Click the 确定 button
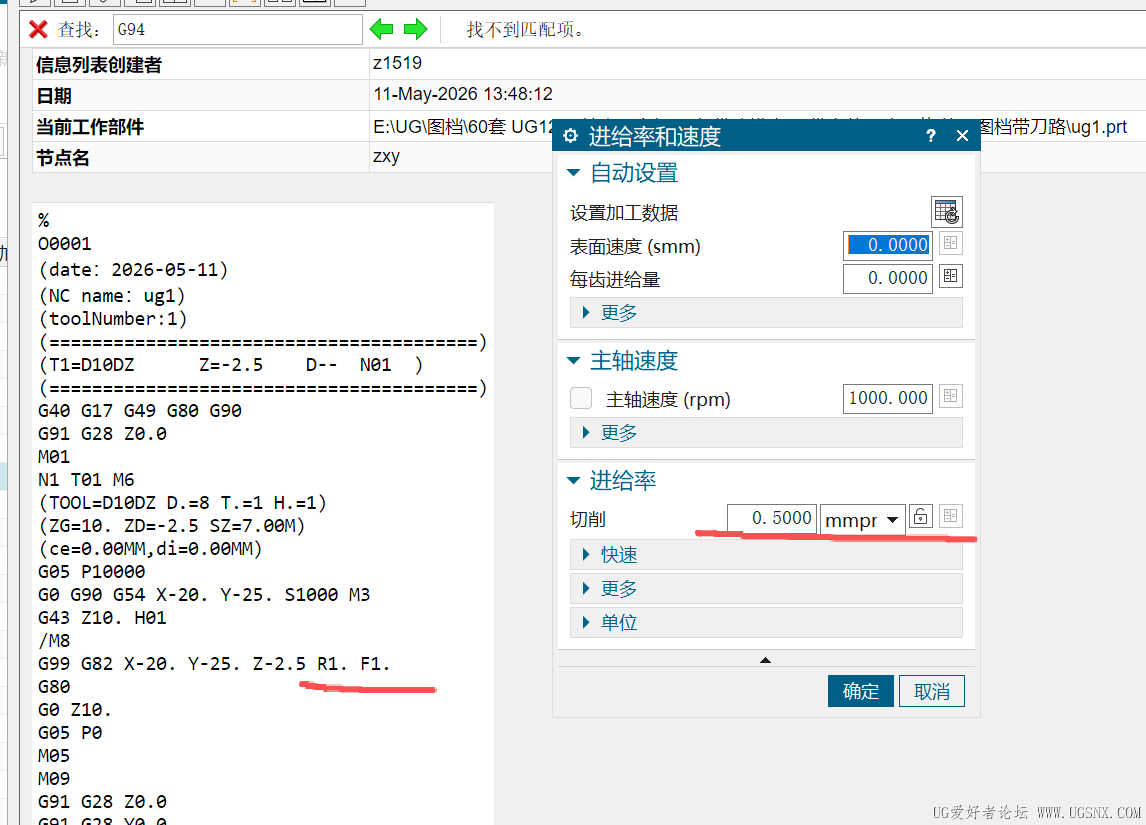The width and height of the screenshot is (1146, 825). (x=861, y=691)
